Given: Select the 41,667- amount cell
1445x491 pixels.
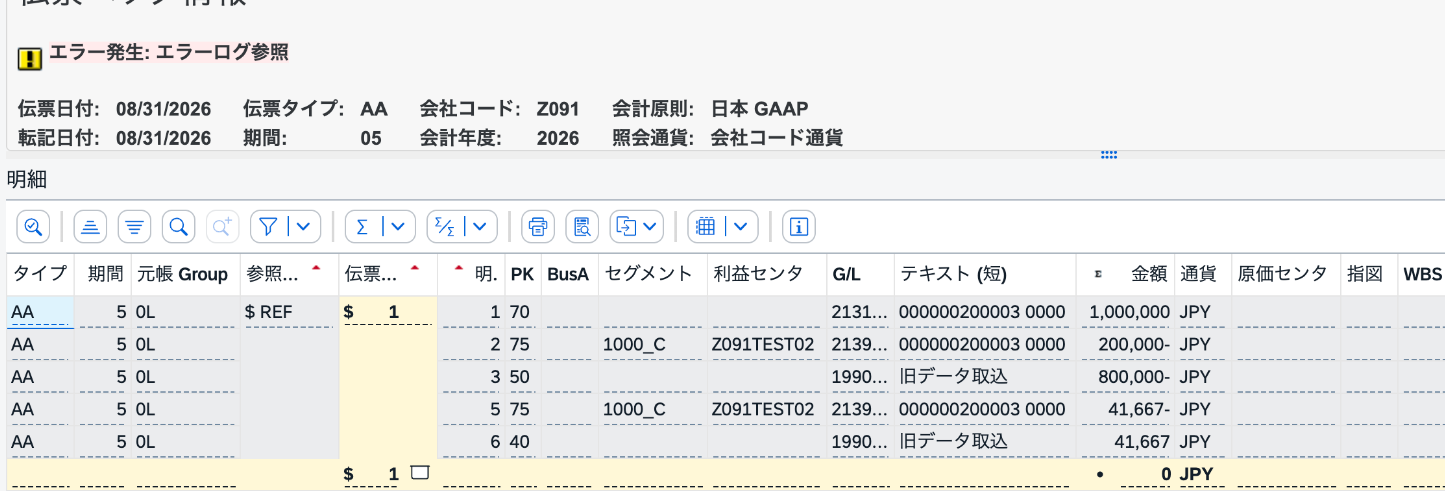Looking at the screenshot, I should click(1125, 409).
